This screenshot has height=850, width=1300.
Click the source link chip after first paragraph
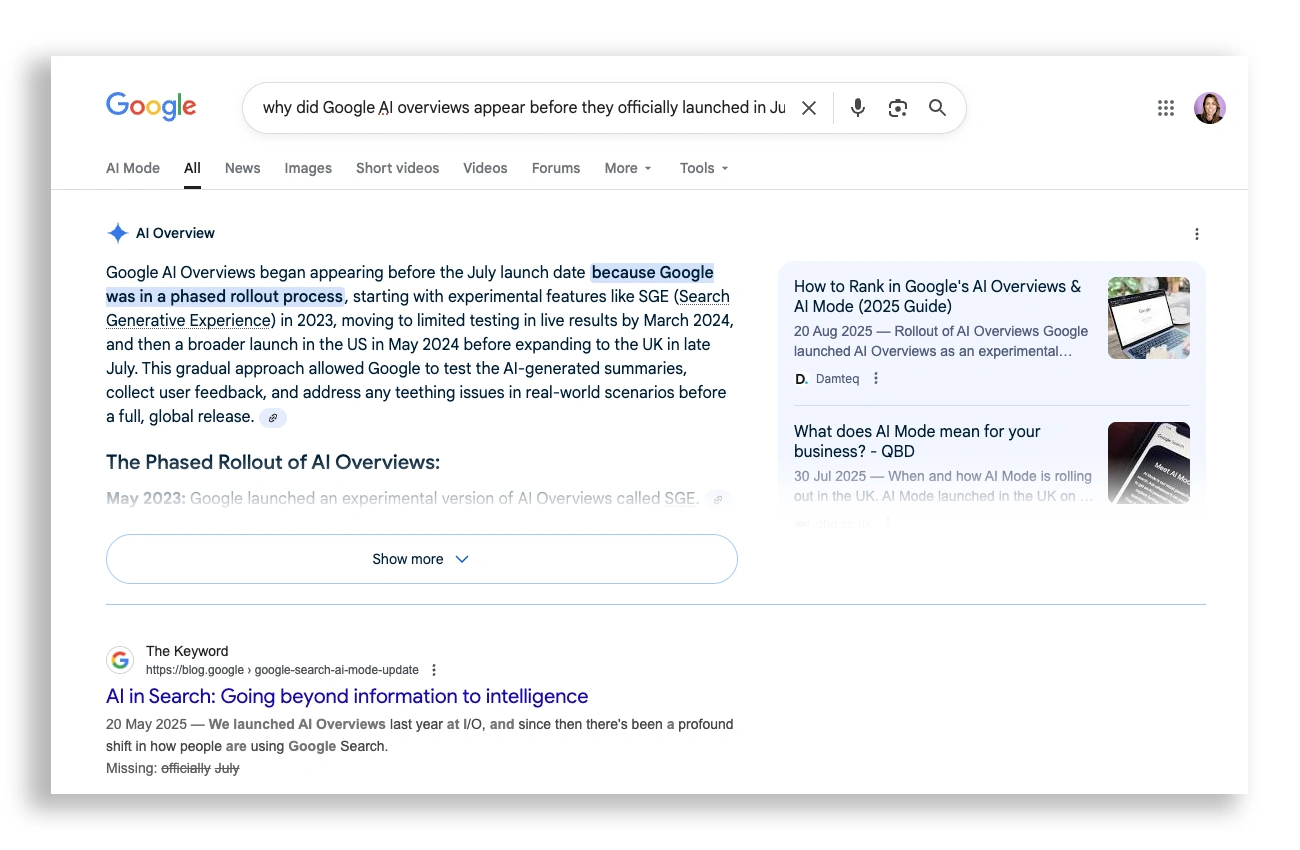[273, 418]
